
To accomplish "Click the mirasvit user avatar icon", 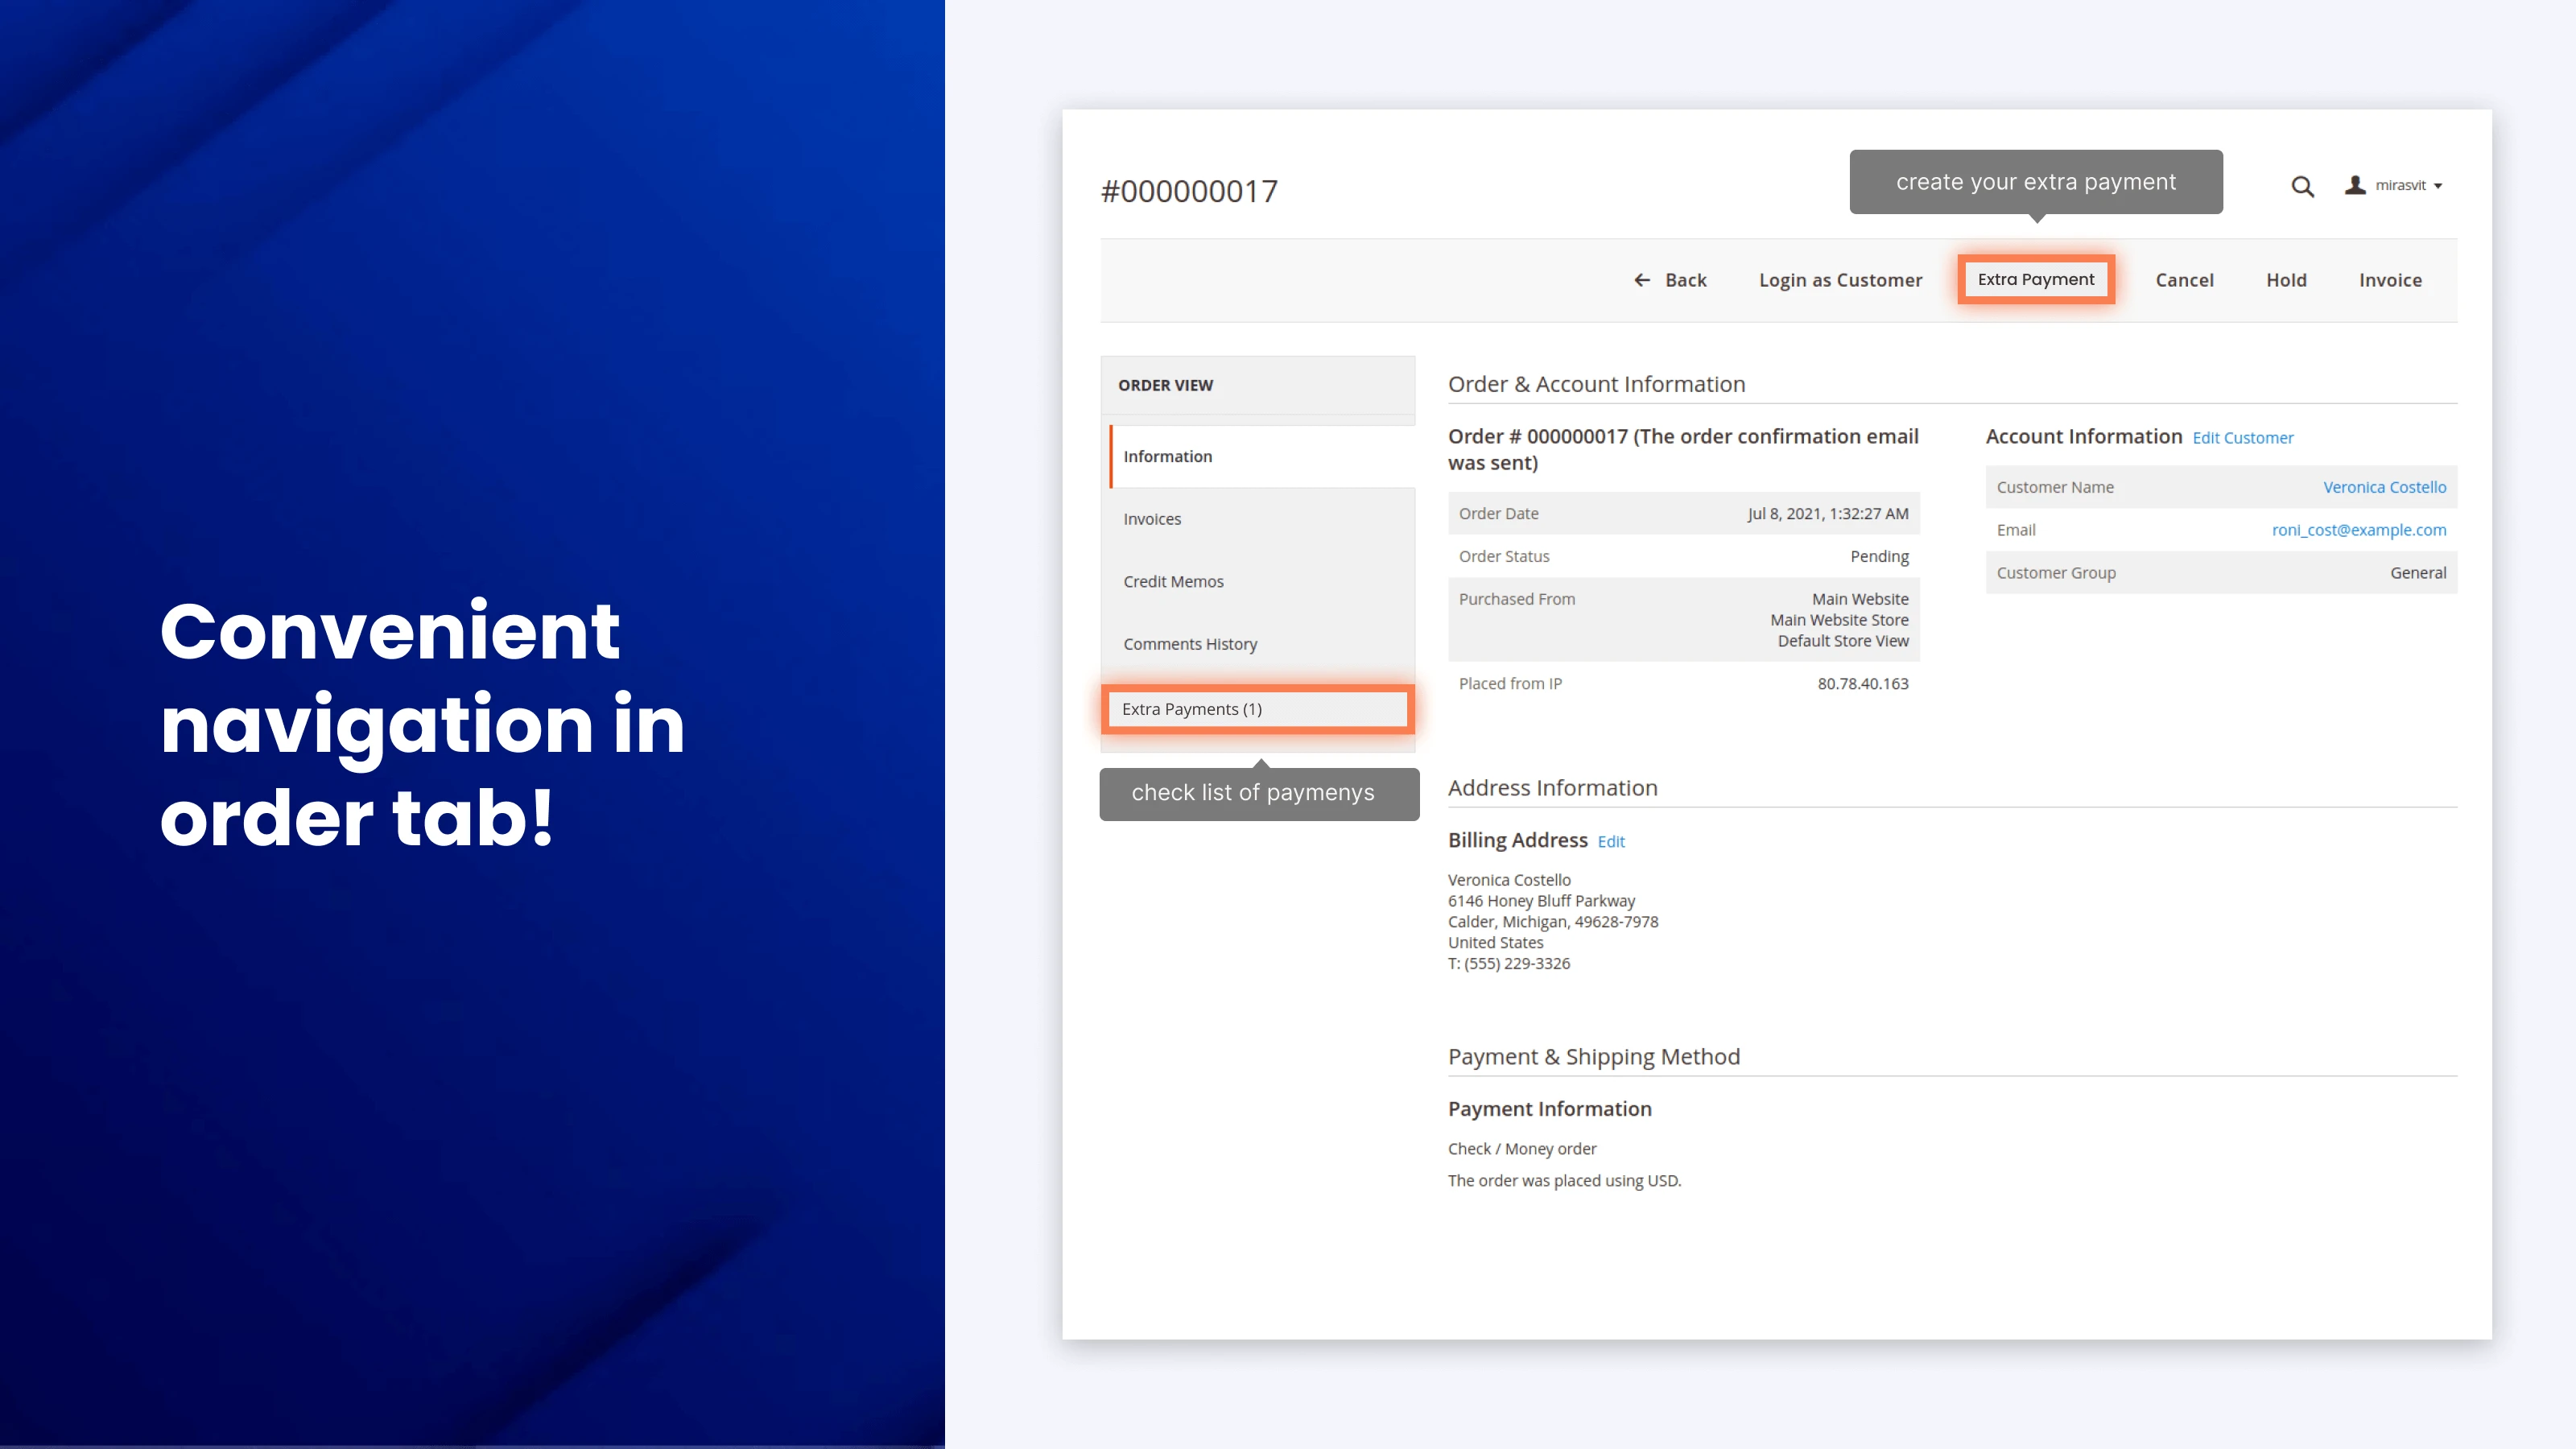I will coord(2355,185).
